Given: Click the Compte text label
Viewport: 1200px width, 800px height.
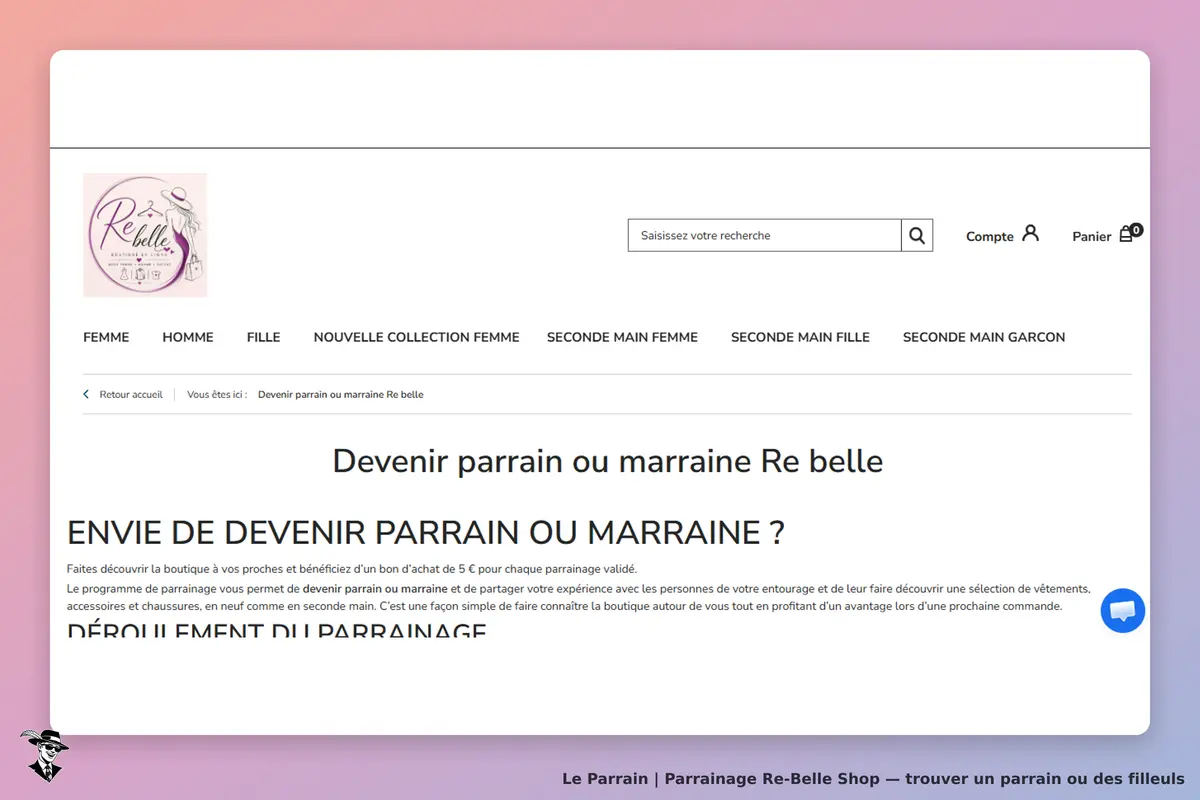Looking at the screenshot, I should click(990, 237).
